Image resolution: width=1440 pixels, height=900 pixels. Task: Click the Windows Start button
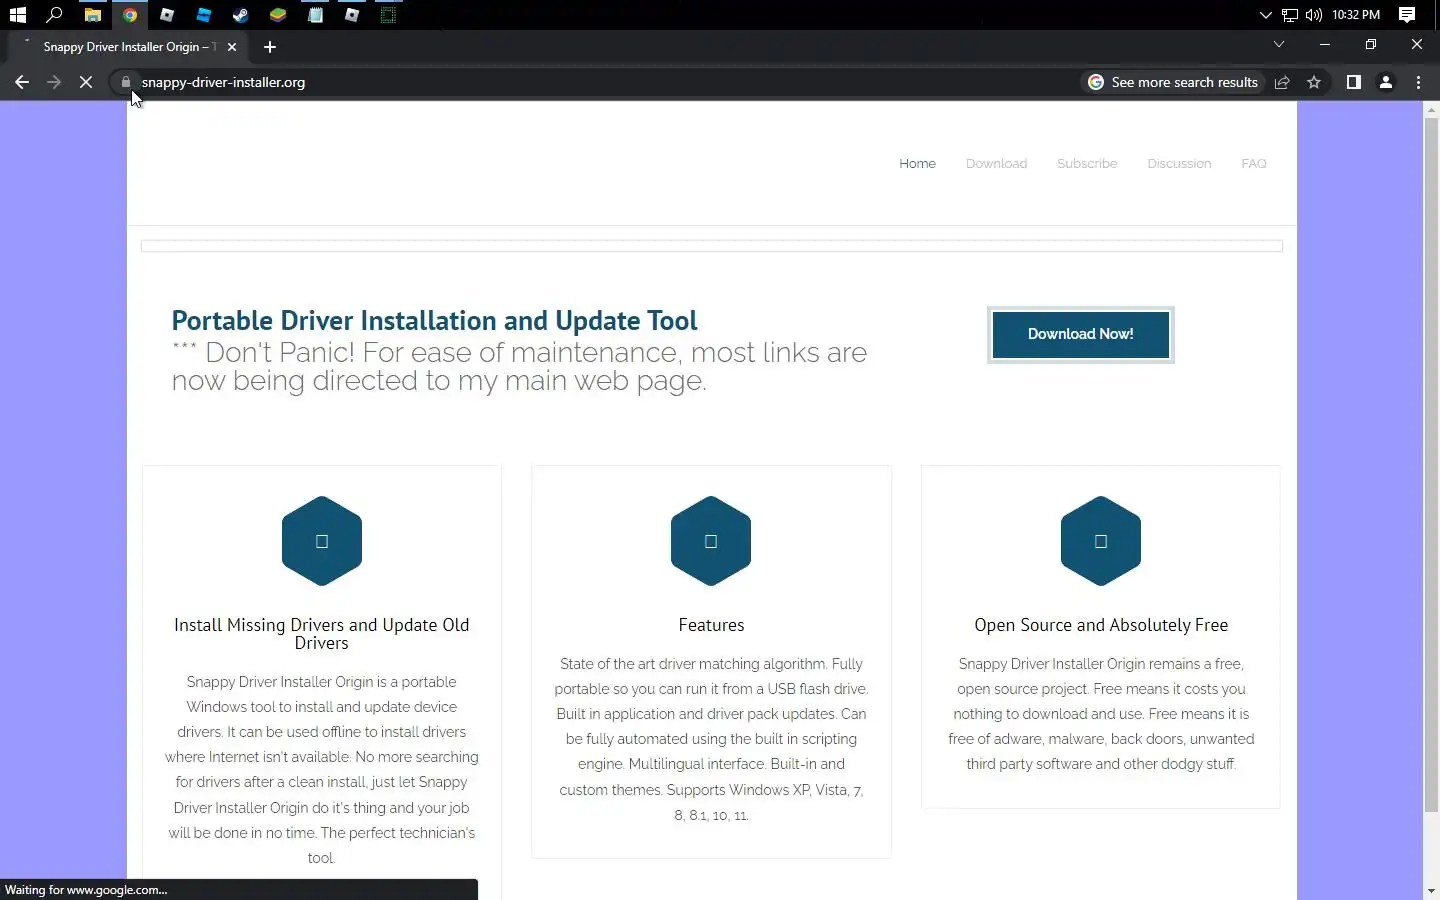click(17, 15)
